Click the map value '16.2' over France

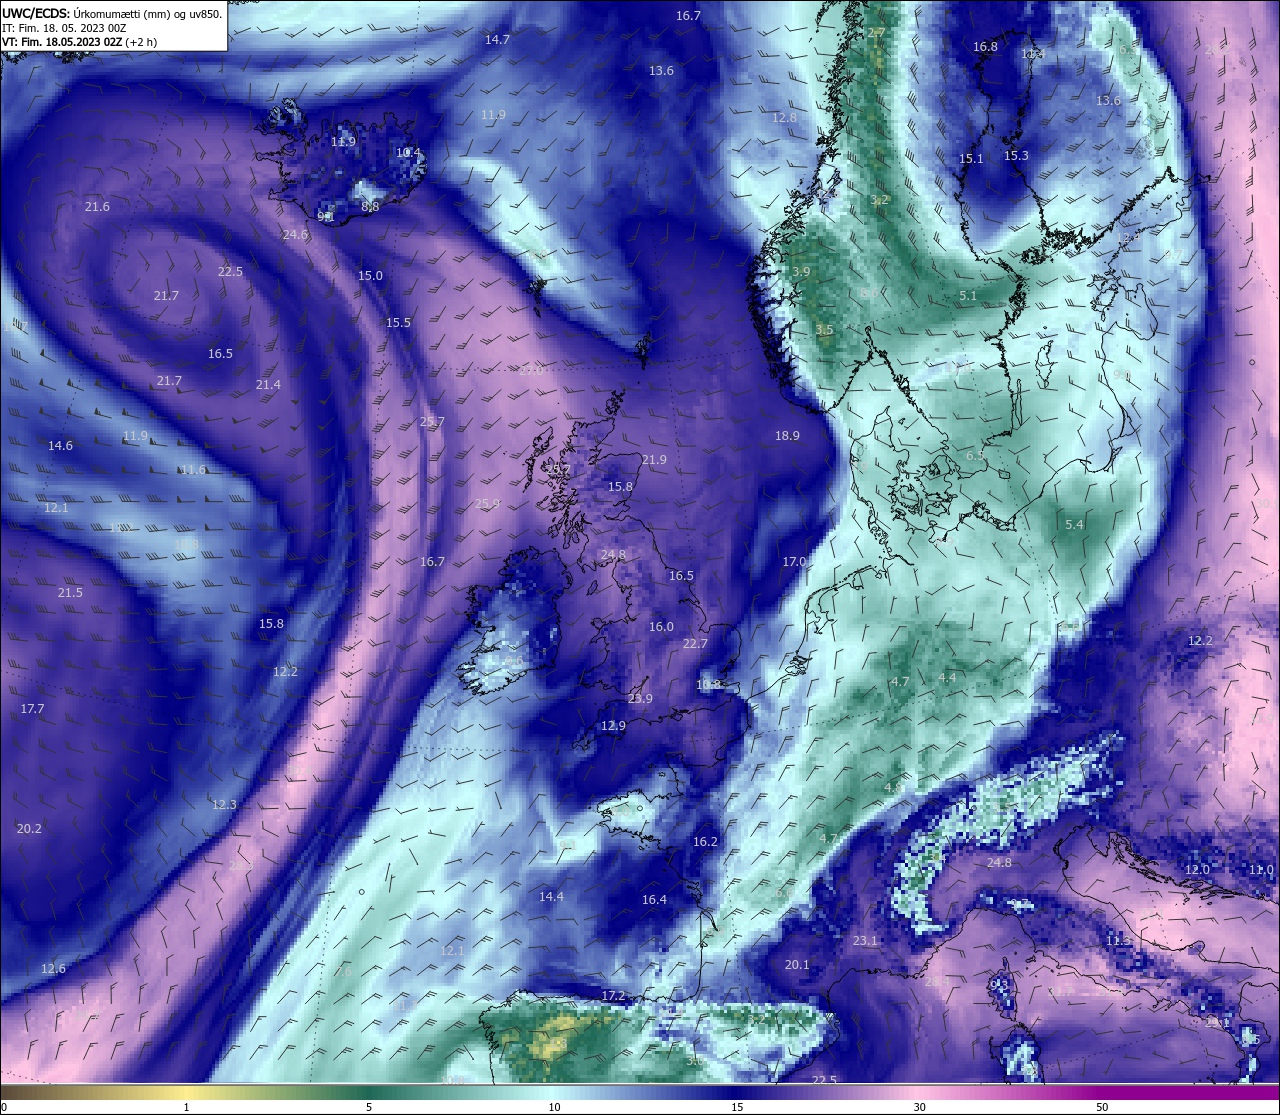pyautogui.click(x=705, y=842)
